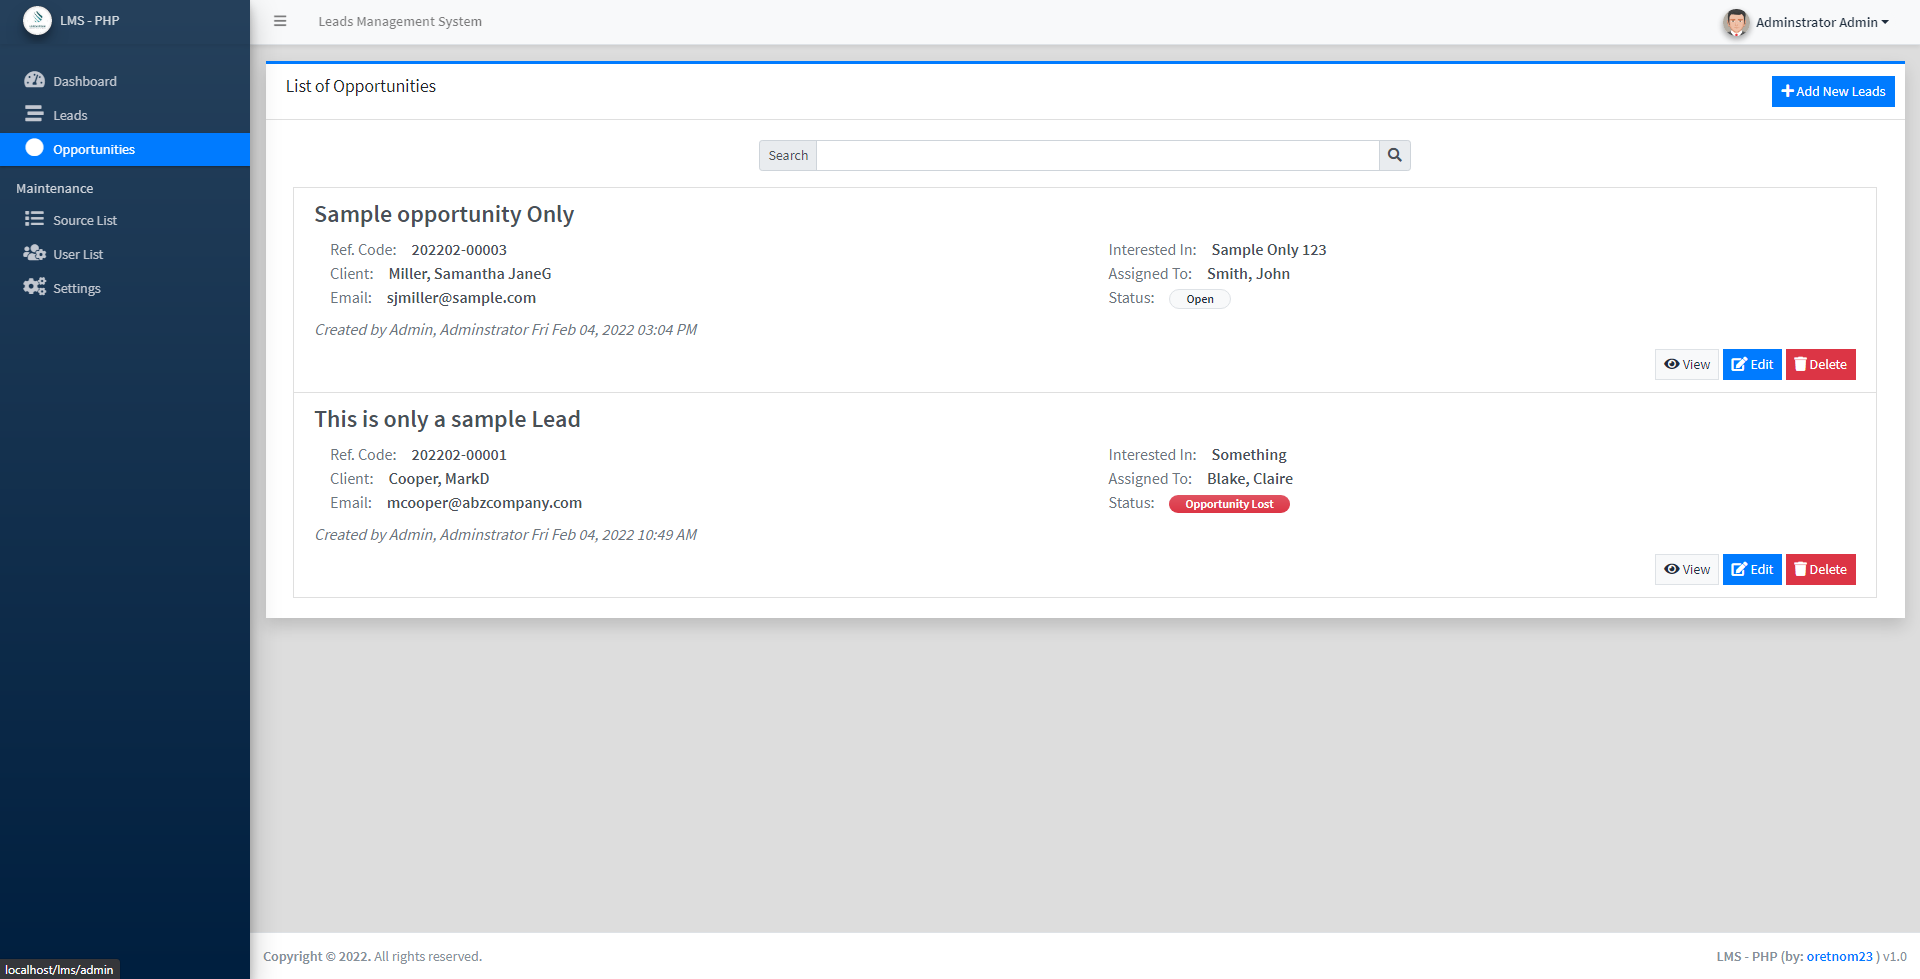The image size is (1920, 979).
Task: Open User List page
Action: pos(78,254)
